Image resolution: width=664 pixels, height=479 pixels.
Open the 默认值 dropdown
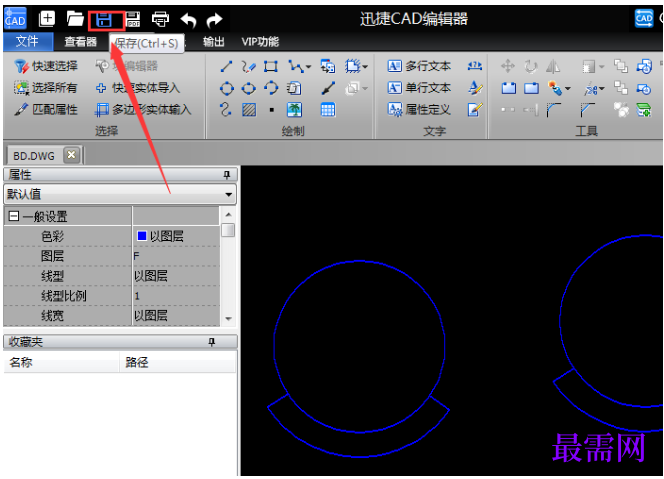pos(229,194)
